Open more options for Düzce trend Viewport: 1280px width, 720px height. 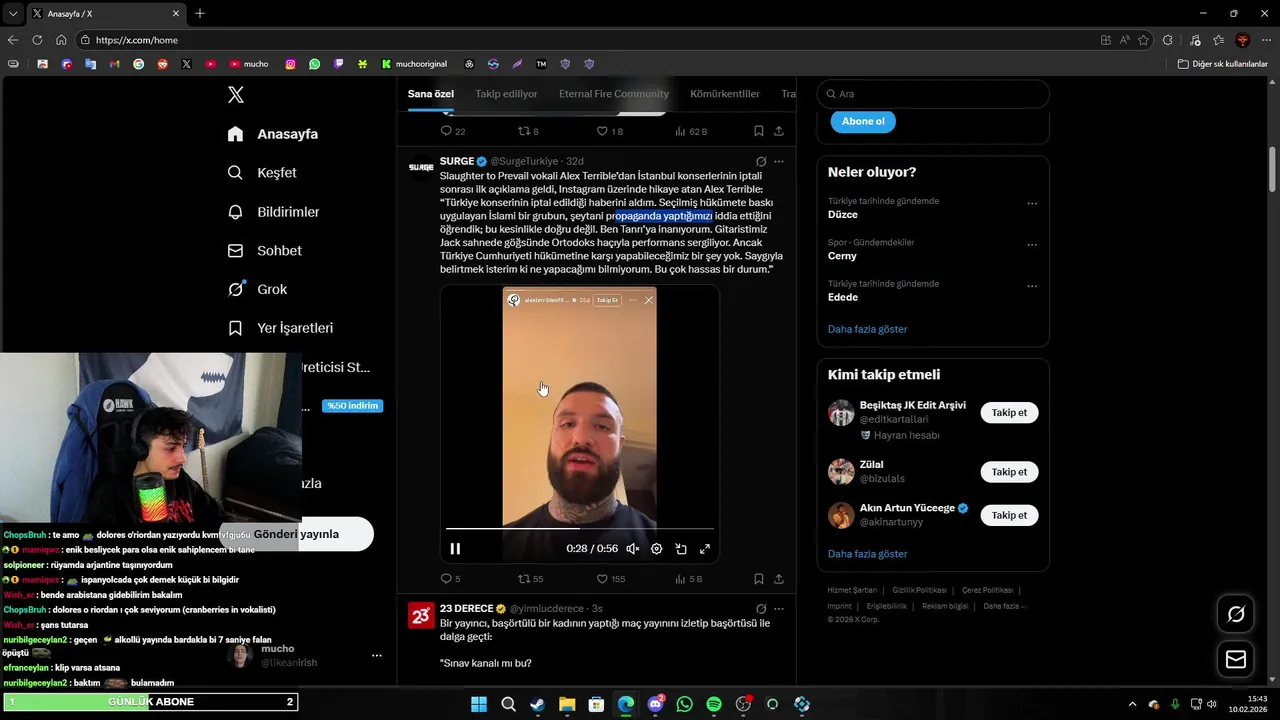tap(1032, 203)
